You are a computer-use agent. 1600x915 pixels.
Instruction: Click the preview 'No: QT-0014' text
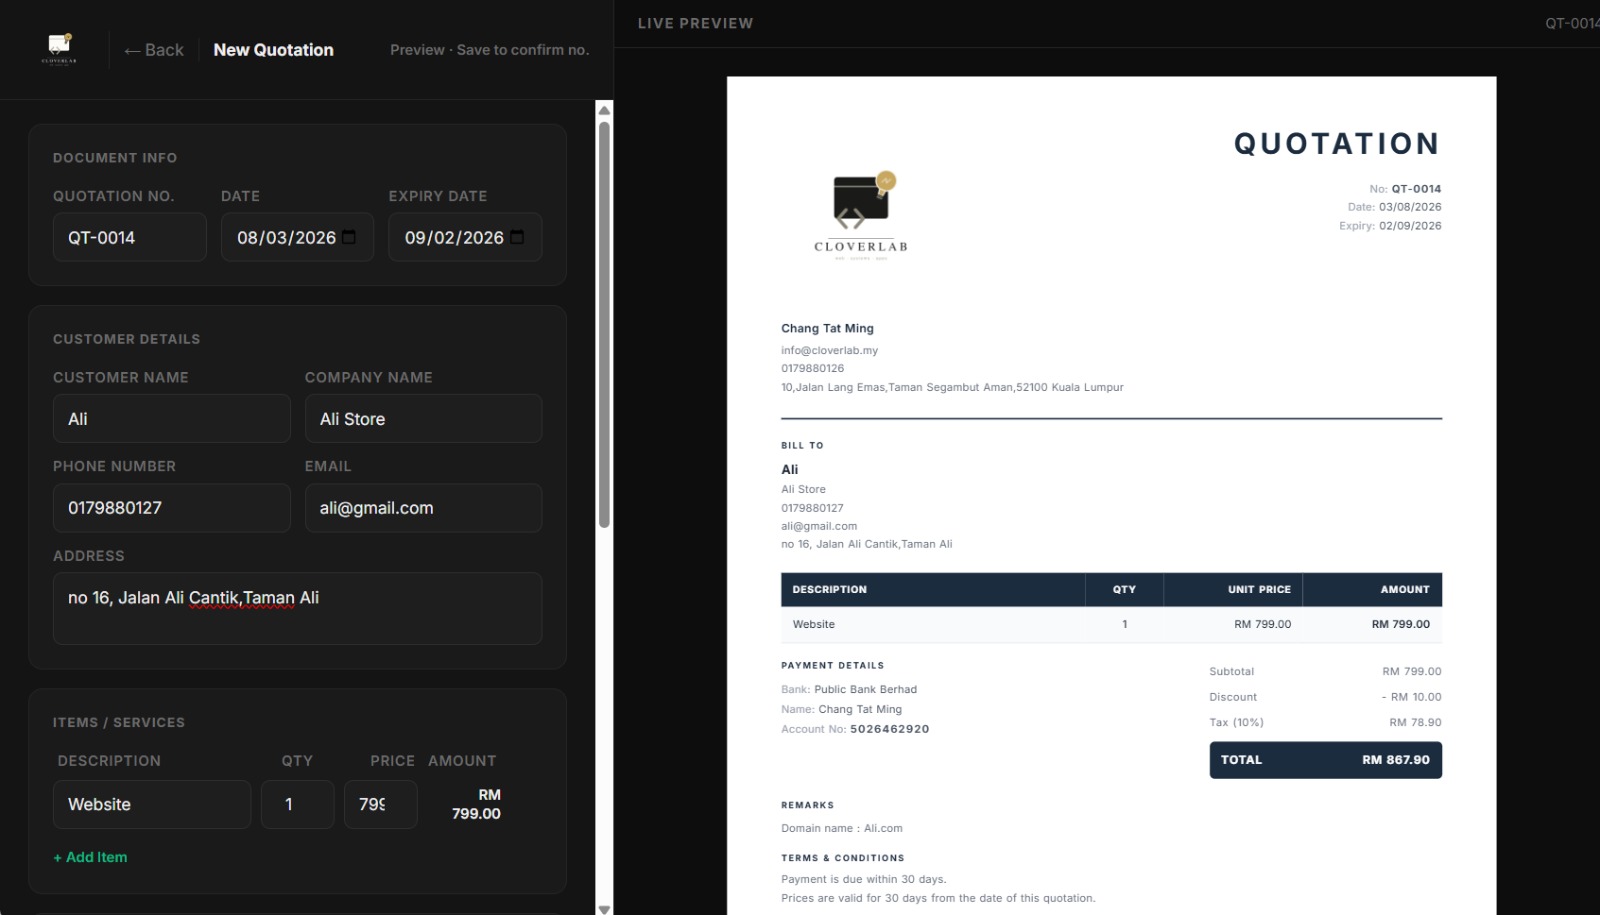[1405, 188]
